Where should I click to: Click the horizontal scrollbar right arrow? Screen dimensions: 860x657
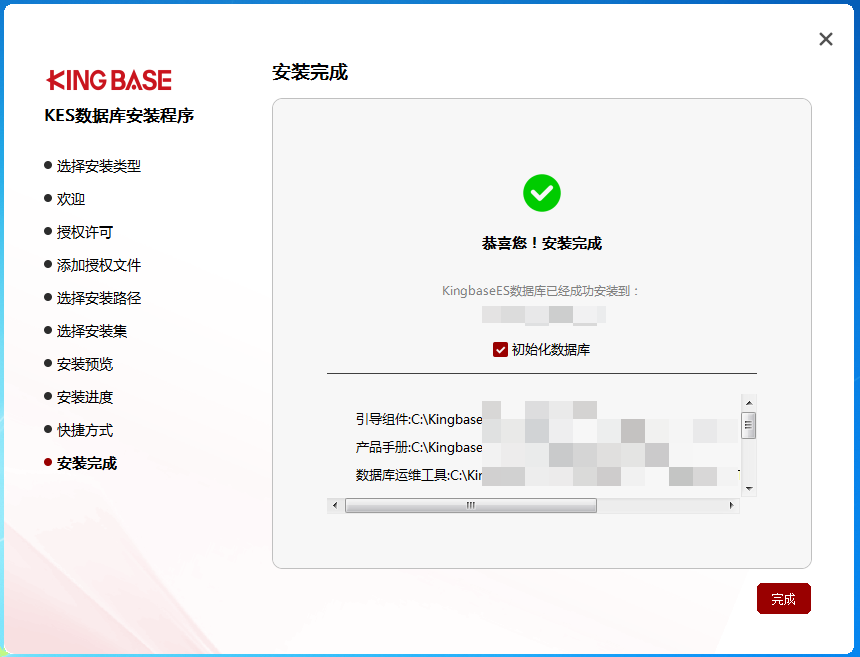(731, 505)
